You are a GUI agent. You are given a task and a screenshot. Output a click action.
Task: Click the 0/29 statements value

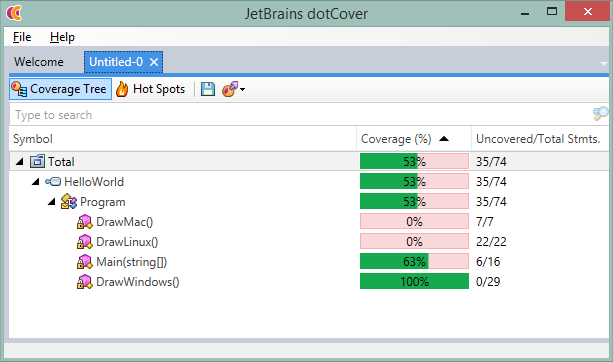pos(488,282)
